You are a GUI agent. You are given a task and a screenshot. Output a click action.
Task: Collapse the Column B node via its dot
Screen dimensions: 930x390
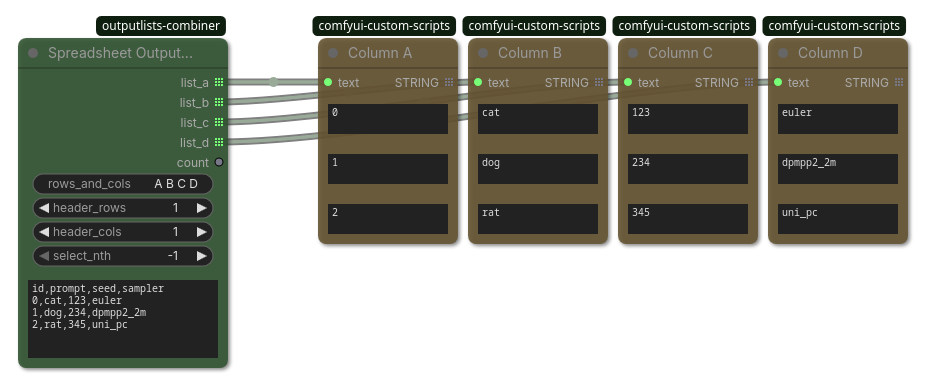pyautogui.click(x=483, y=53)
